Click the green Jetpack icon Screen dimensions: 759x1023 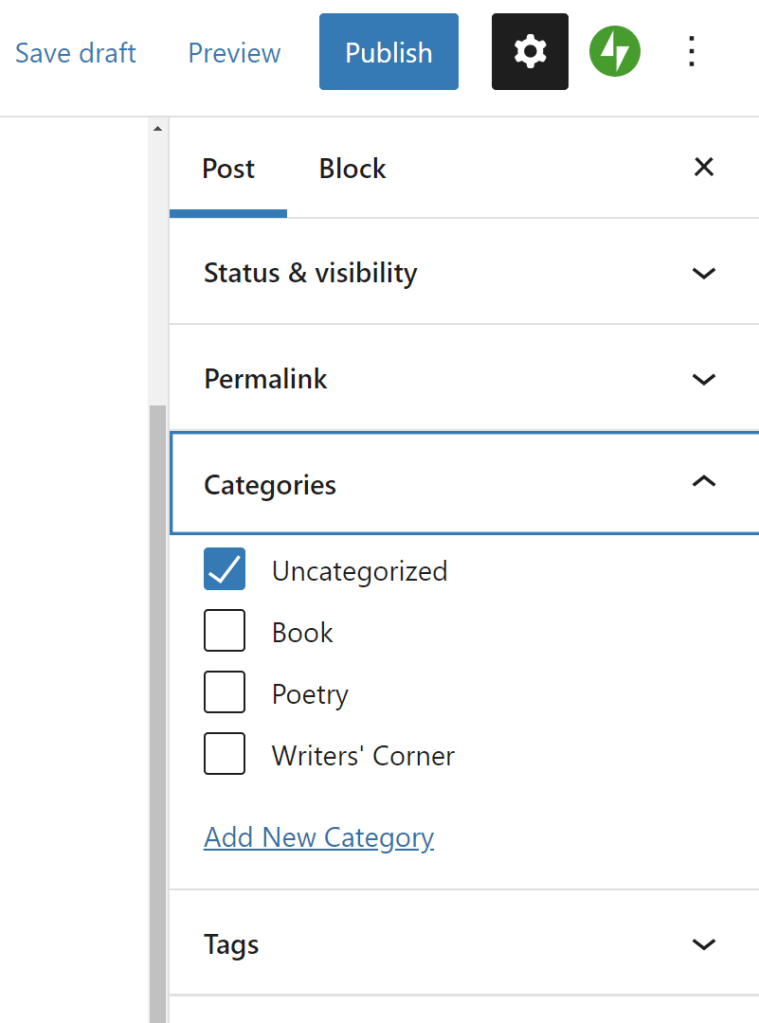[614, 52]
